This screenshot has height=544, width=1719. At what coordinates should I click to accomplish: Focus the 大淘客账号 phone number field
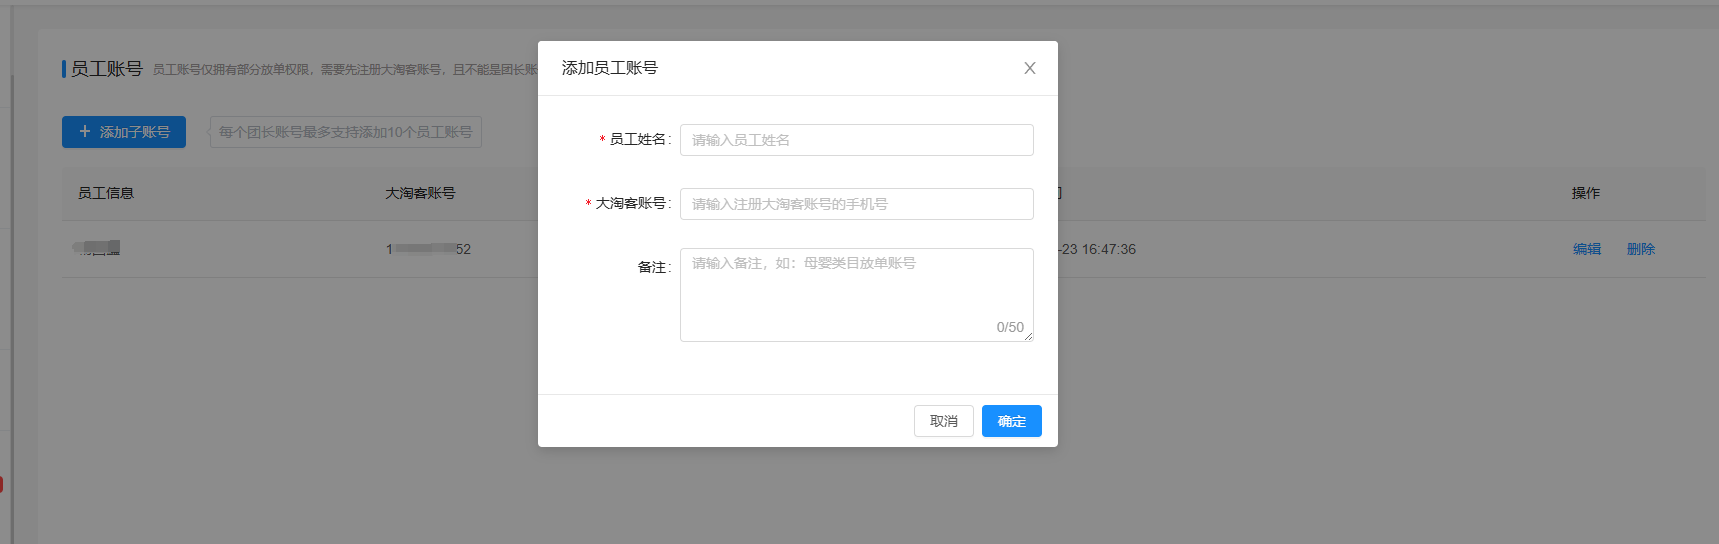click(x=856, y=204)
